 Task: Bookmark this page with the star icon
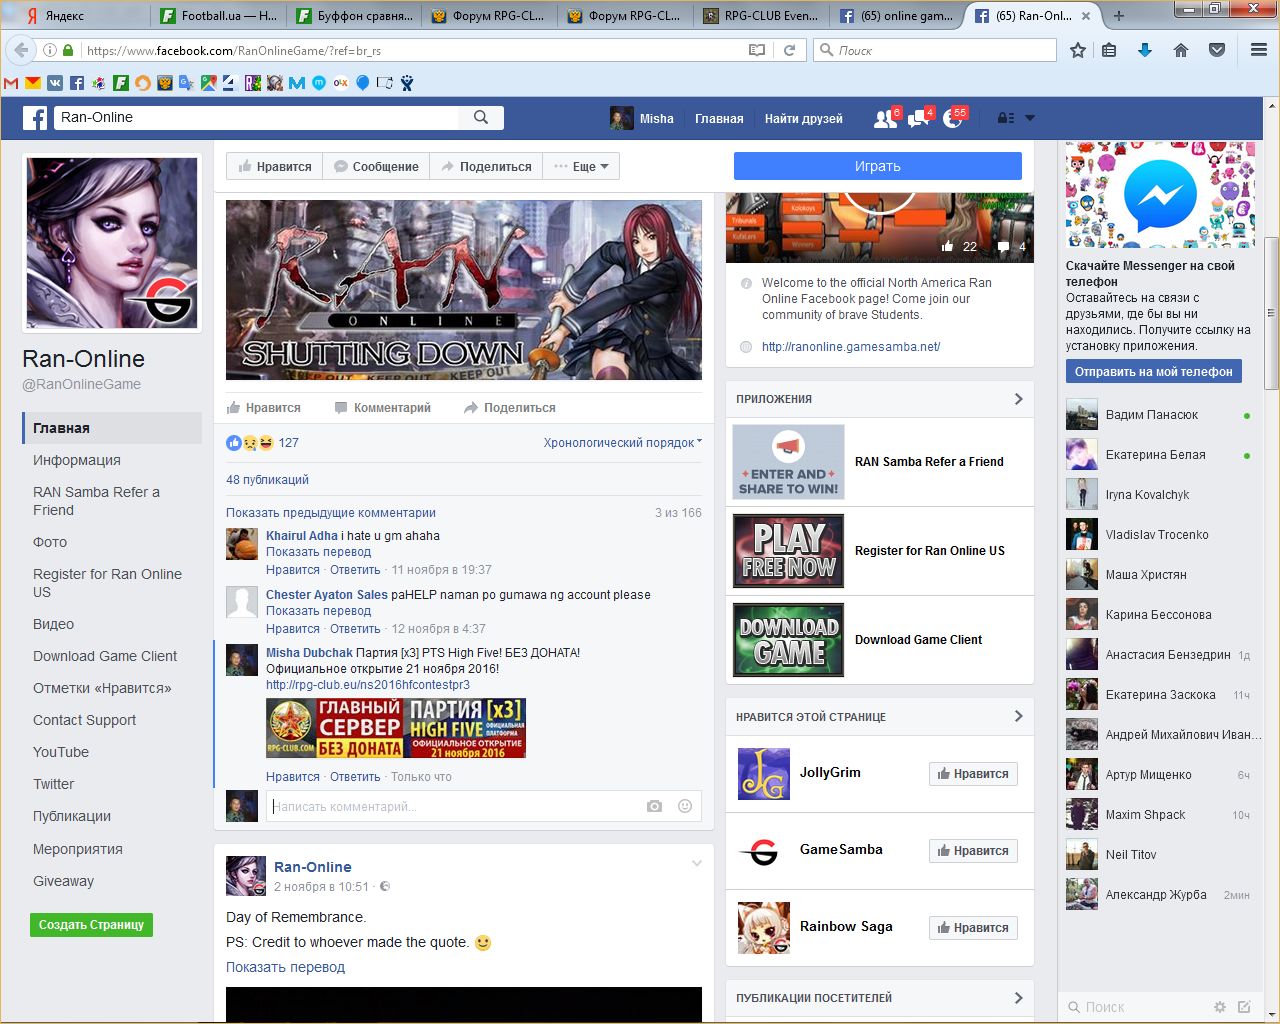click(1077, 50)
